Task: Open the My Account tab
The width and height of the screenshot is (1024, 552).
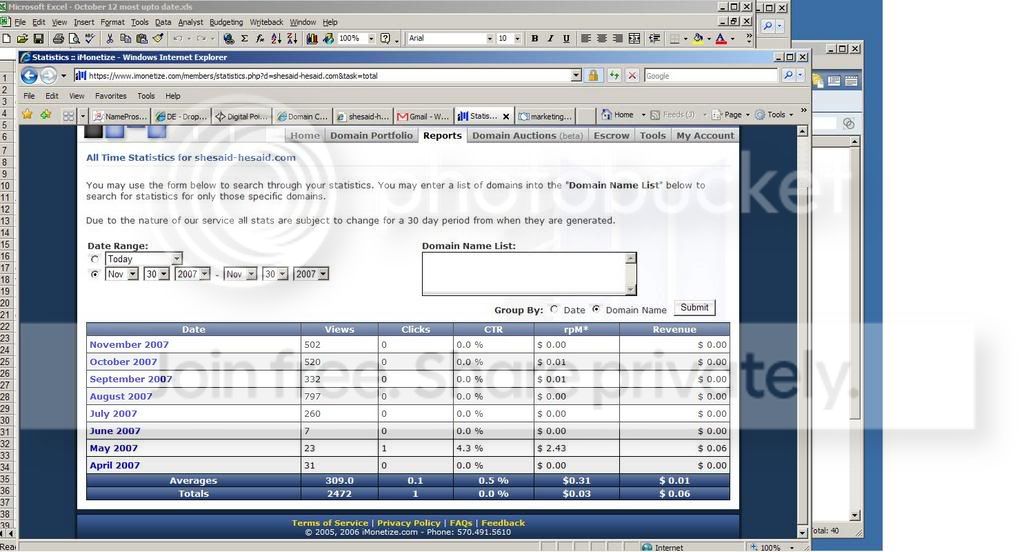Action: 705,136
